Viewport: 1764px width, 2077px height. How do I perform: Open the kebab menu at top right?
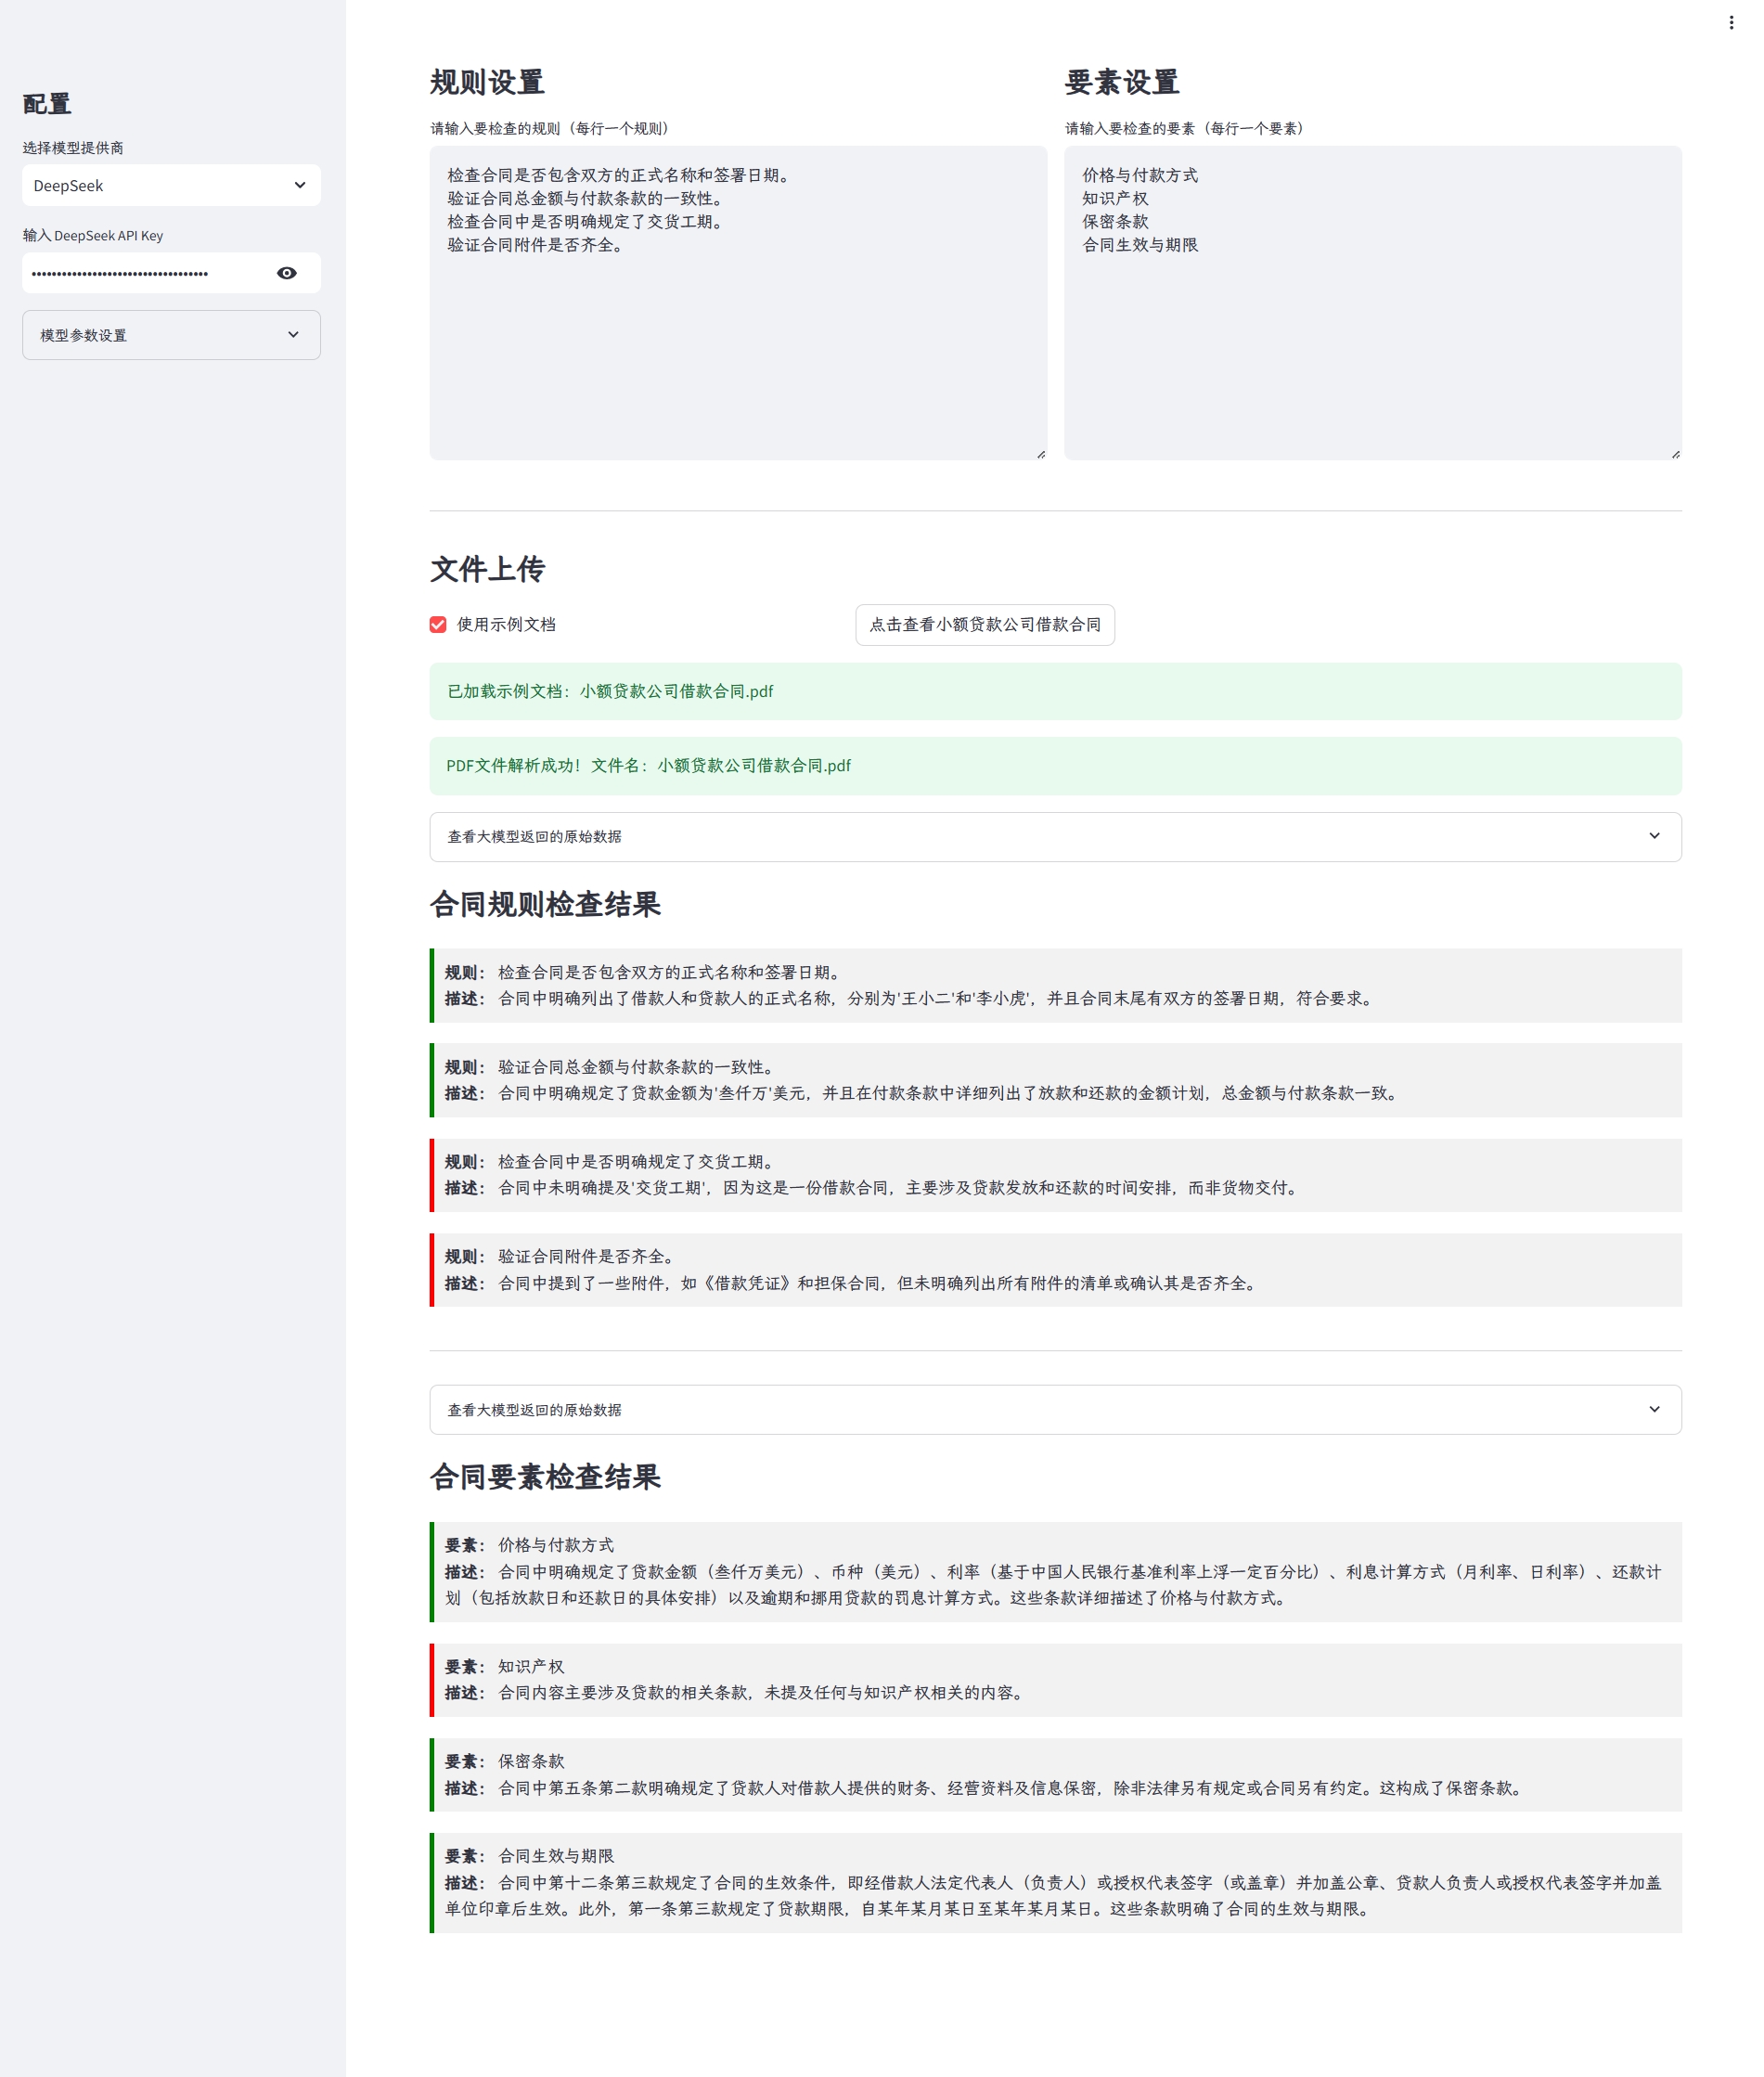click(x=1732, y=22)
